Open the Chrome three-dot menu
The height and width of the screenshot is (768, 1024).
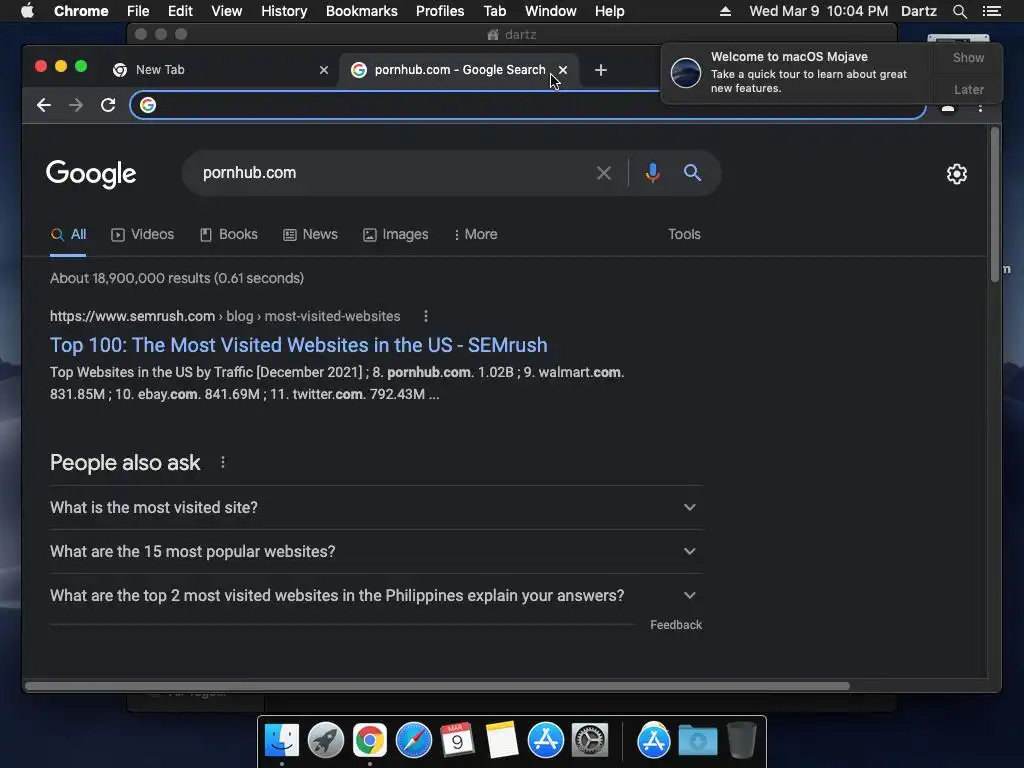(980, 108)
